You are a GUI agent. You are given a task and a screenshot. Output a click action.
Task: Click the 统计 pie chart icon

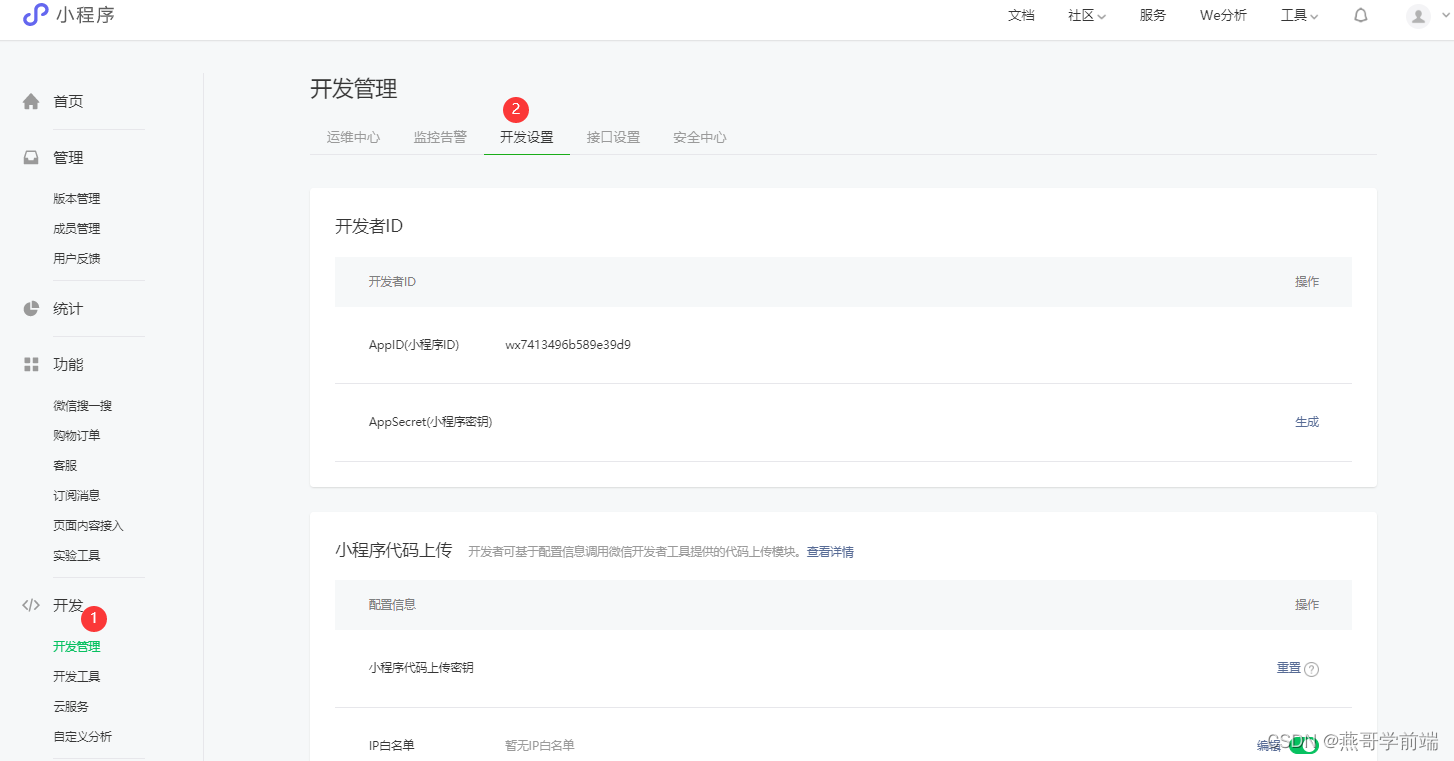[x=31, y=308]
